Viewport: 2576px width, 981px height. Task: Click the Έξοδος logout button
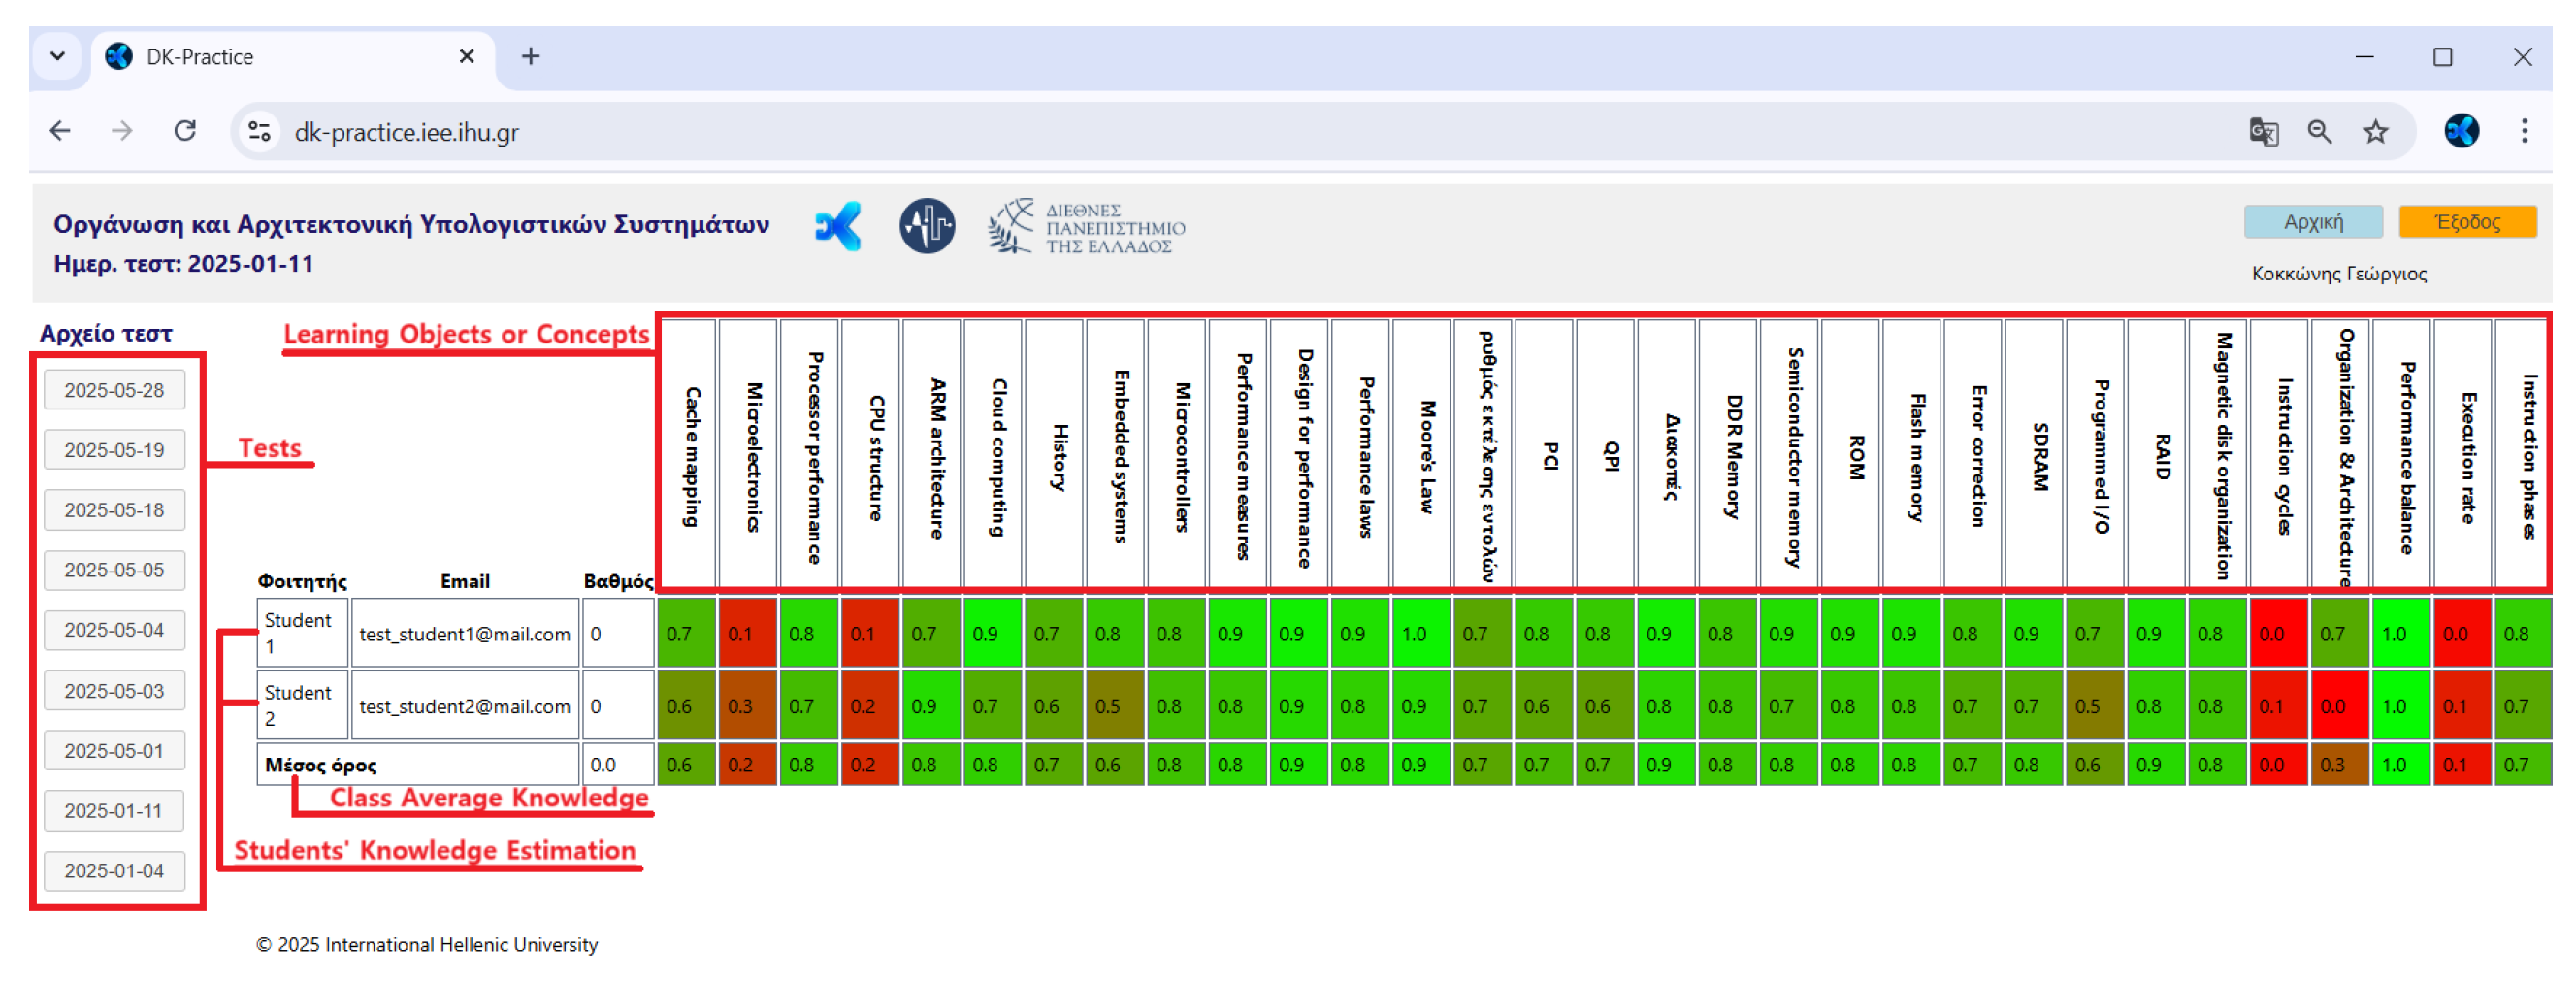[x=2466, y=222]
